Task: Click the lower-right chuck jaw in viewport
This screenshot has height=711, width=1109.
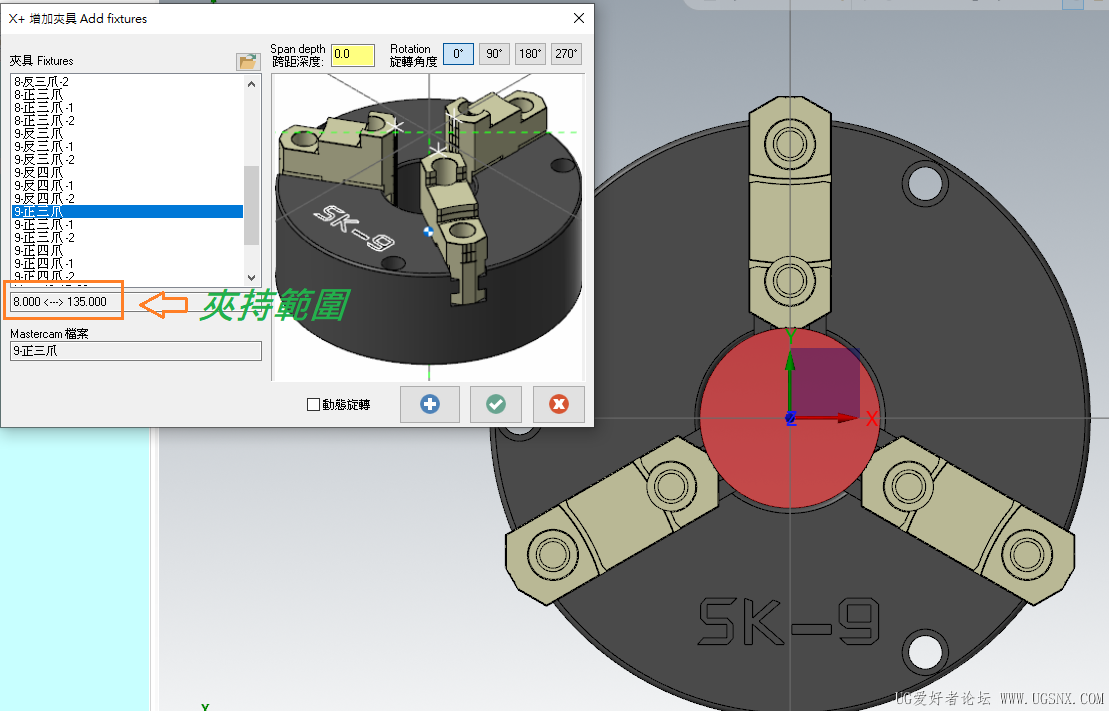Action: coord(968,520)
